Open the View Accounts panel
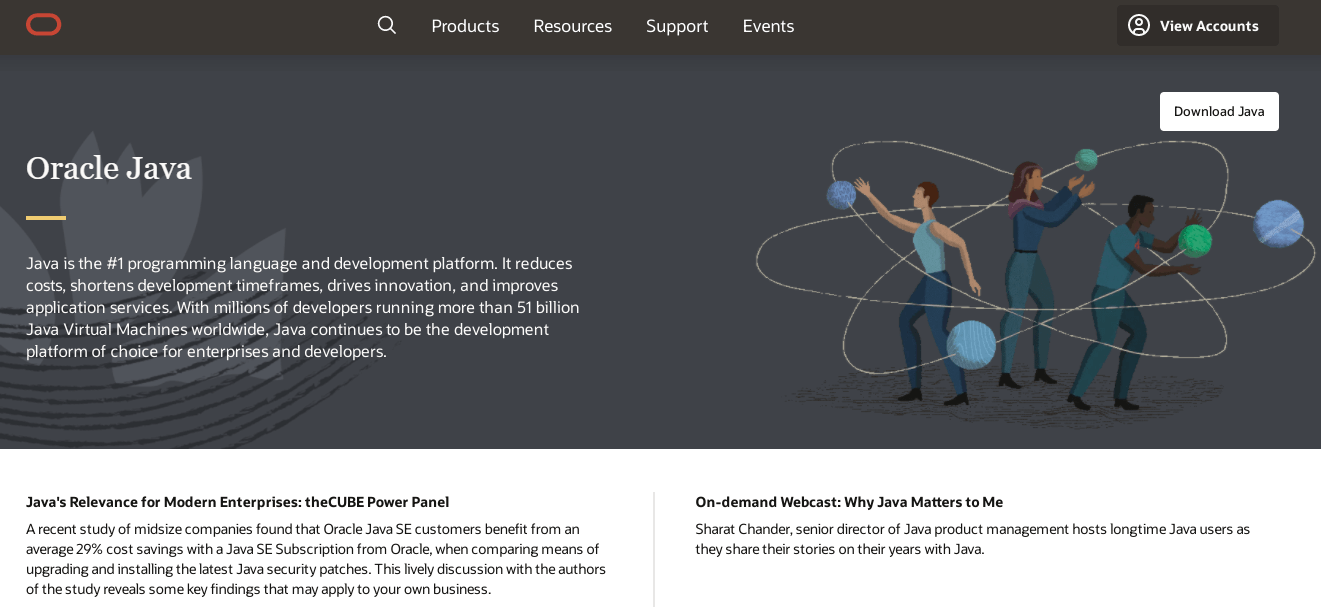1321x607 pixels. tap(1208, 26)
